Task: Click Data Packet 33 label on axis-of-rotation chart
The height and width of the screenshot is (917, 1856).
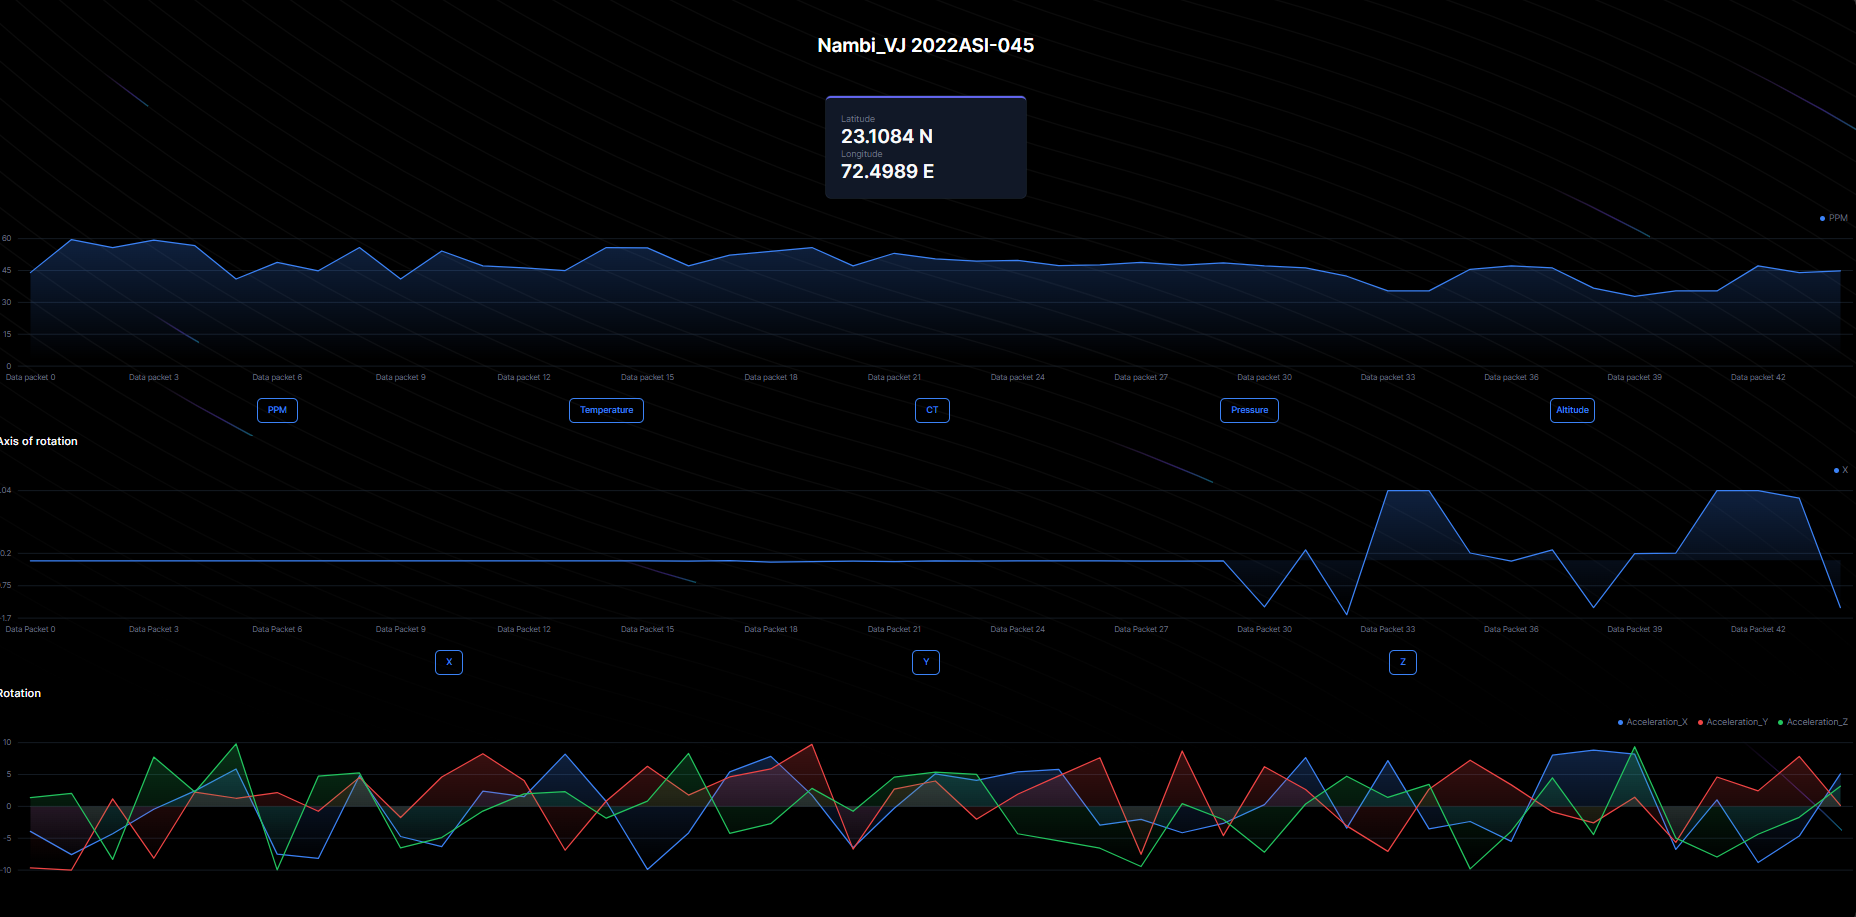Action: tap(1388, 630)
